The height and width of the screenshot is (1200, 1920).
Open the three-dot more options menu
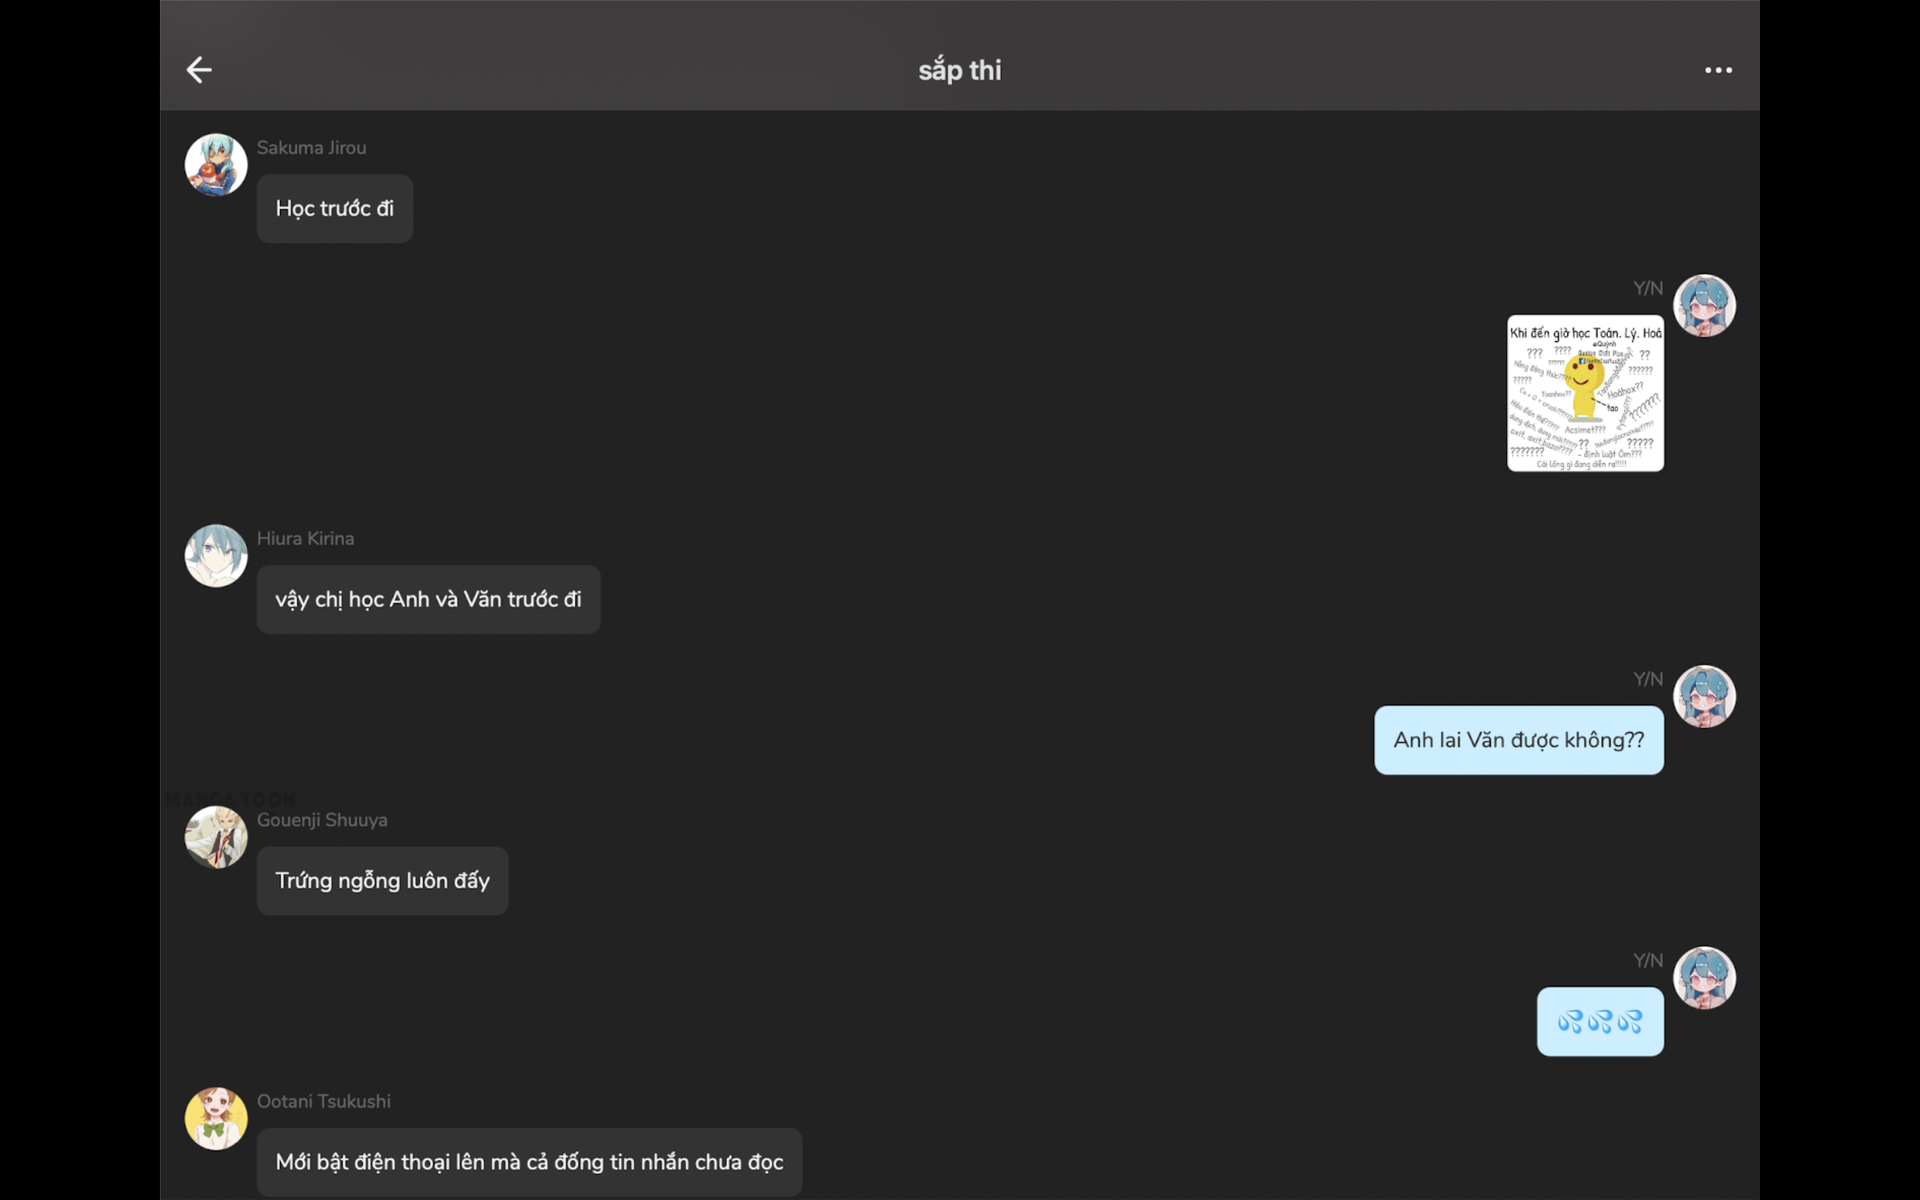click(1718, 70)
